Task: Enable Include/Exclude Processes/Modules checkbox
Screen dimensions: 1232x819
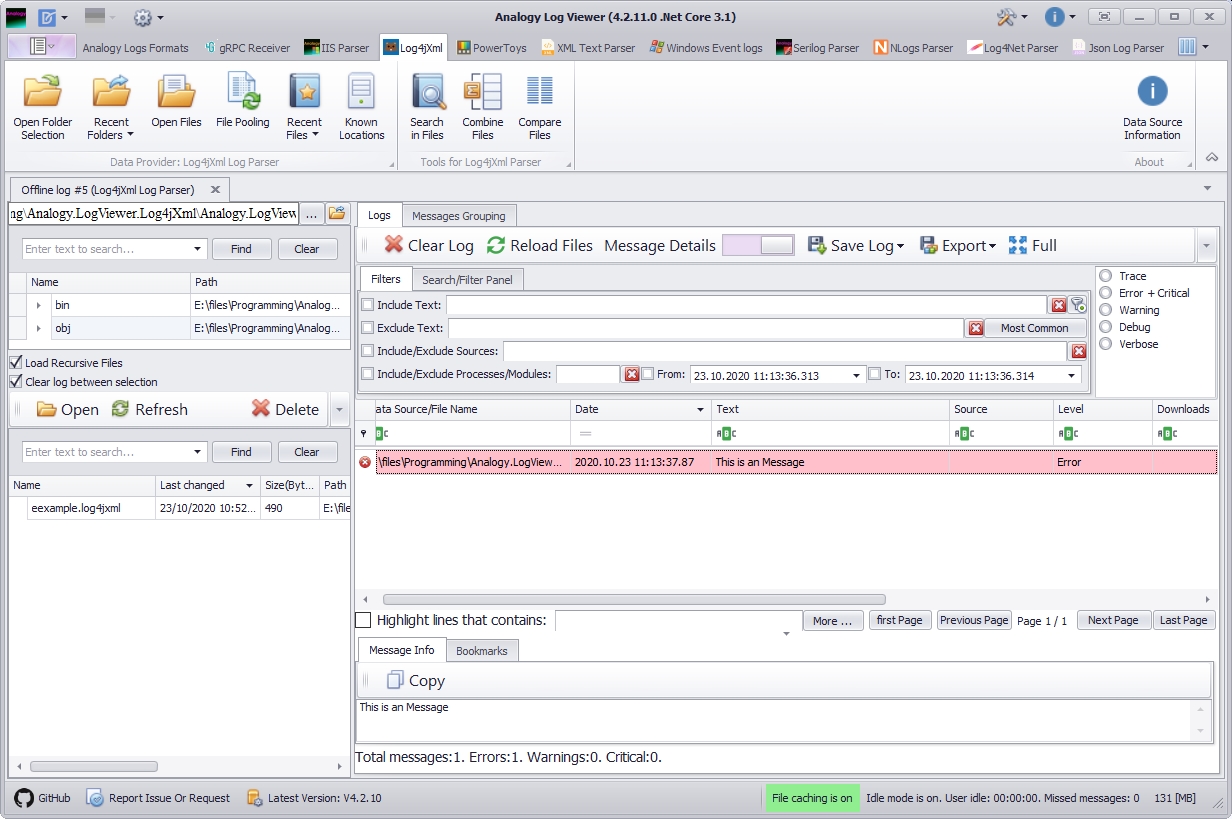Action: [x=367, y=374]
